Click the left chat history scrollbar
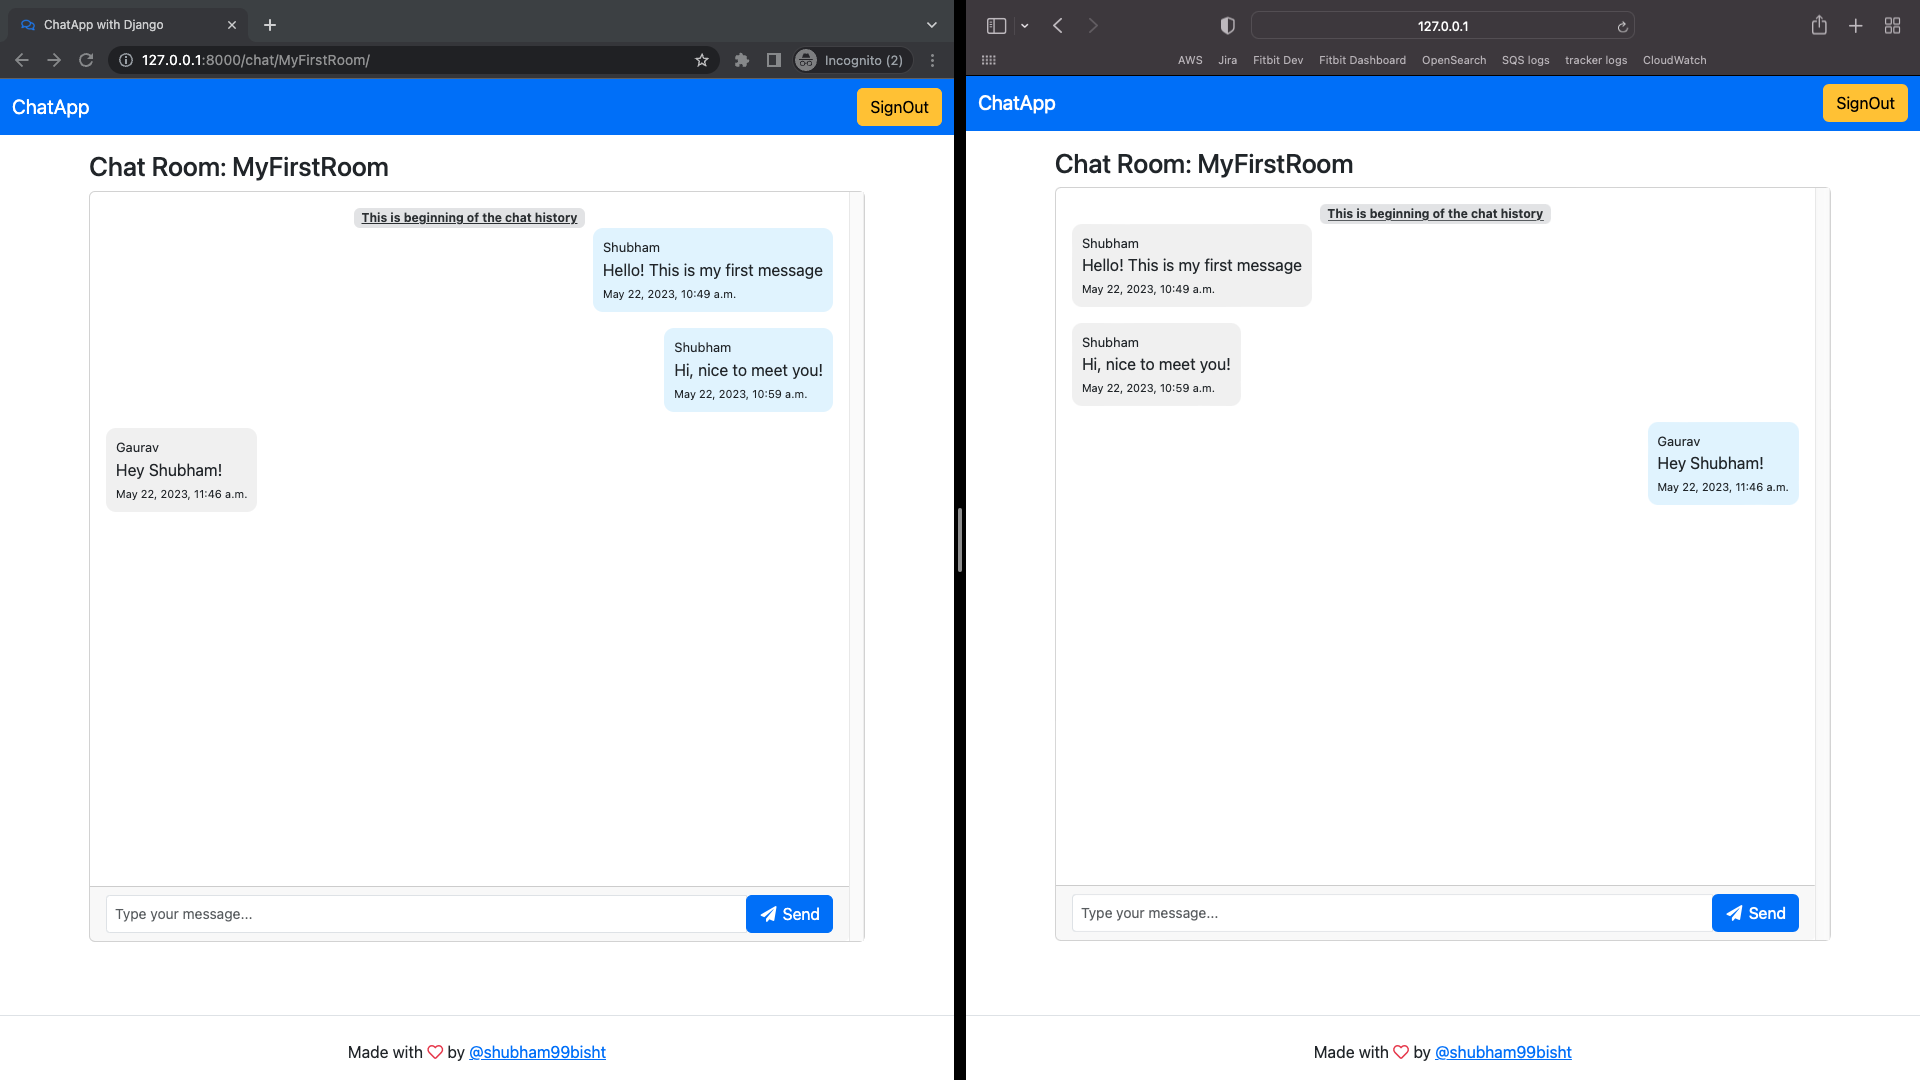 (x=856, y=540)
